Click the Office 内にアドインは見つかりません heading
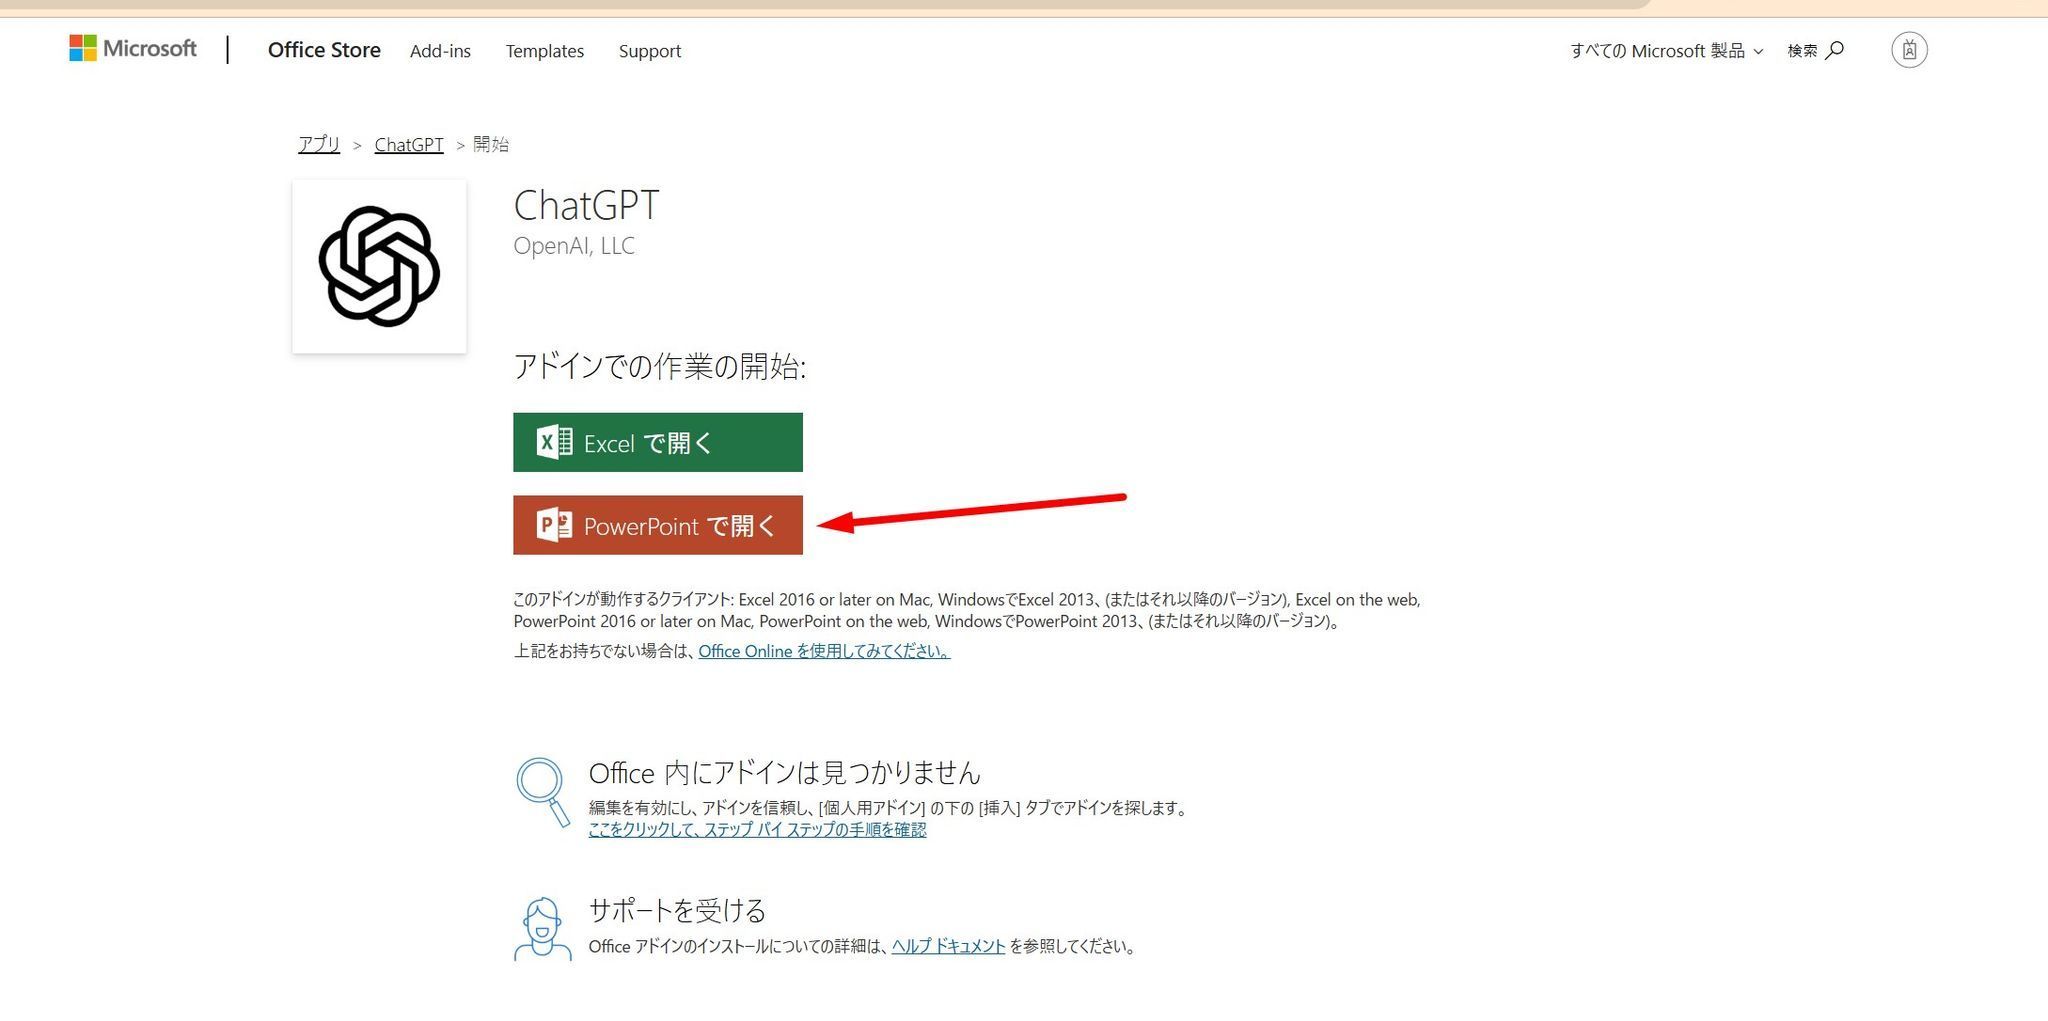 pos(785,772)
